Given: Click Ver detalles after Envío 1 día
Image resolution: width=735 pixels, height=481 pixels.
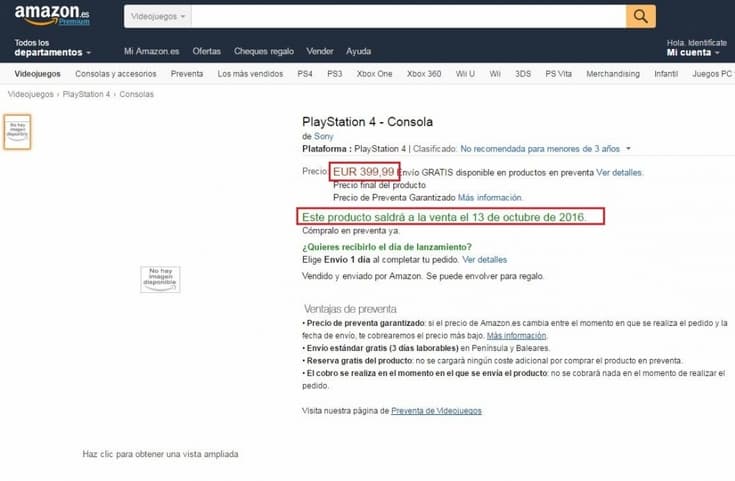Looking at the screenshot, I should coord(485,260).
